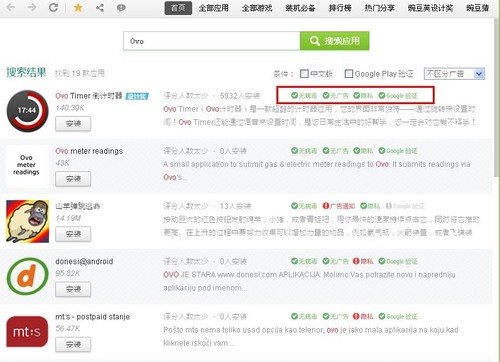The height and width of the screenshot is (362, 500).
Task: Bookmark page with the yellow star icon
Action: point(78,7)
